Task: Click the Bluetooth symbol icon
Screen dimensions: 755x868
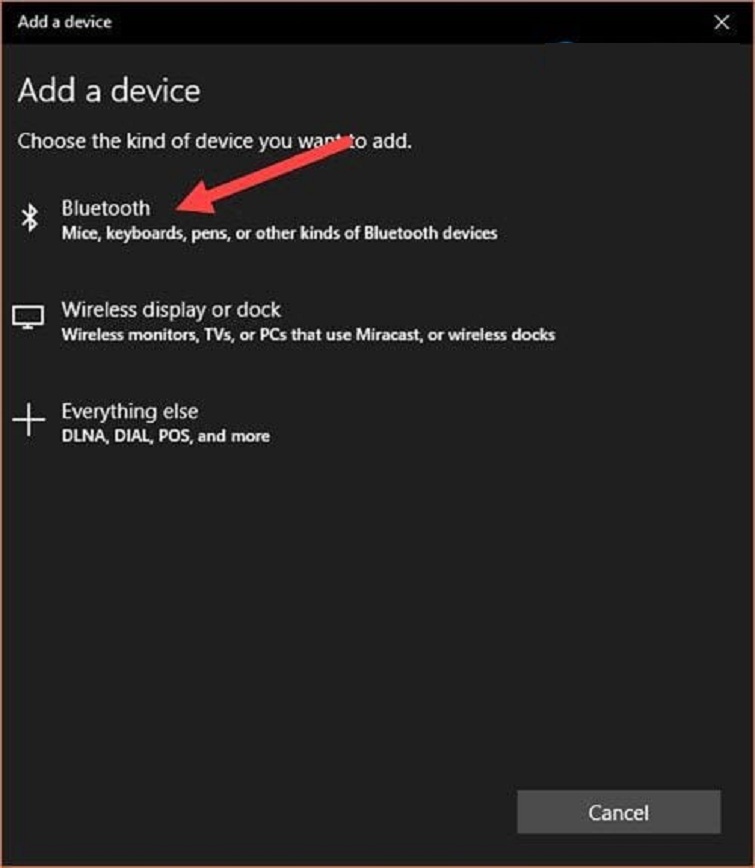Action: click(29, 217)
